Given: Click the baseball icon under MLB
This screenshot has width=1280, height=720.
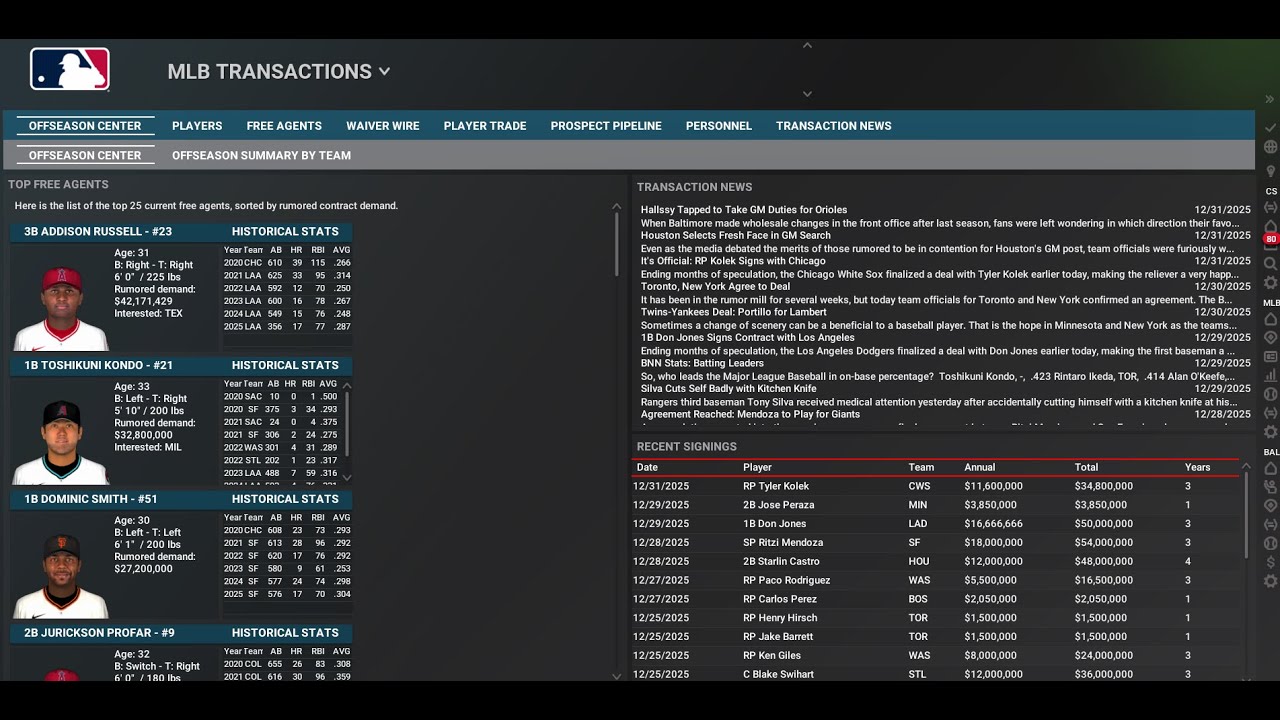Looking at the screenshot, I should coord(1271,394).
